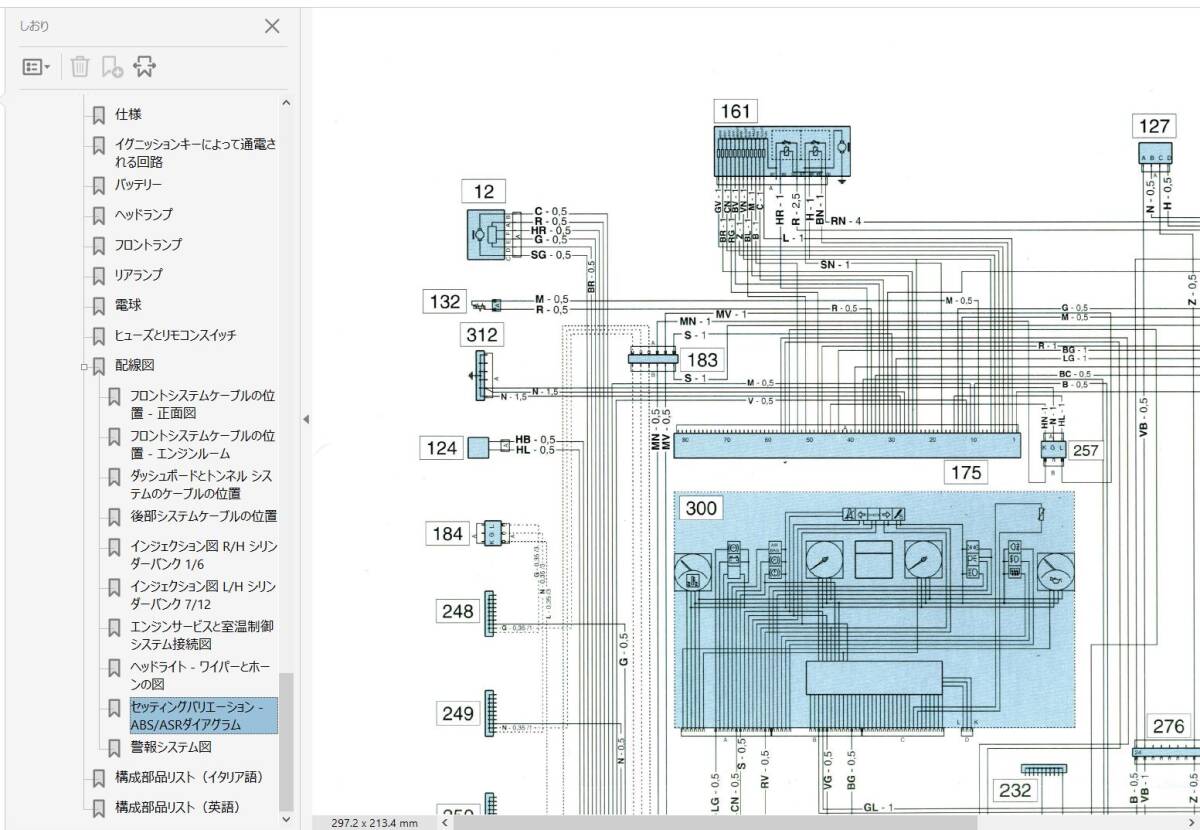Click bookmark icon beside 仕様
Viewport: 1200px width, 830px height.
coord(99,115)
